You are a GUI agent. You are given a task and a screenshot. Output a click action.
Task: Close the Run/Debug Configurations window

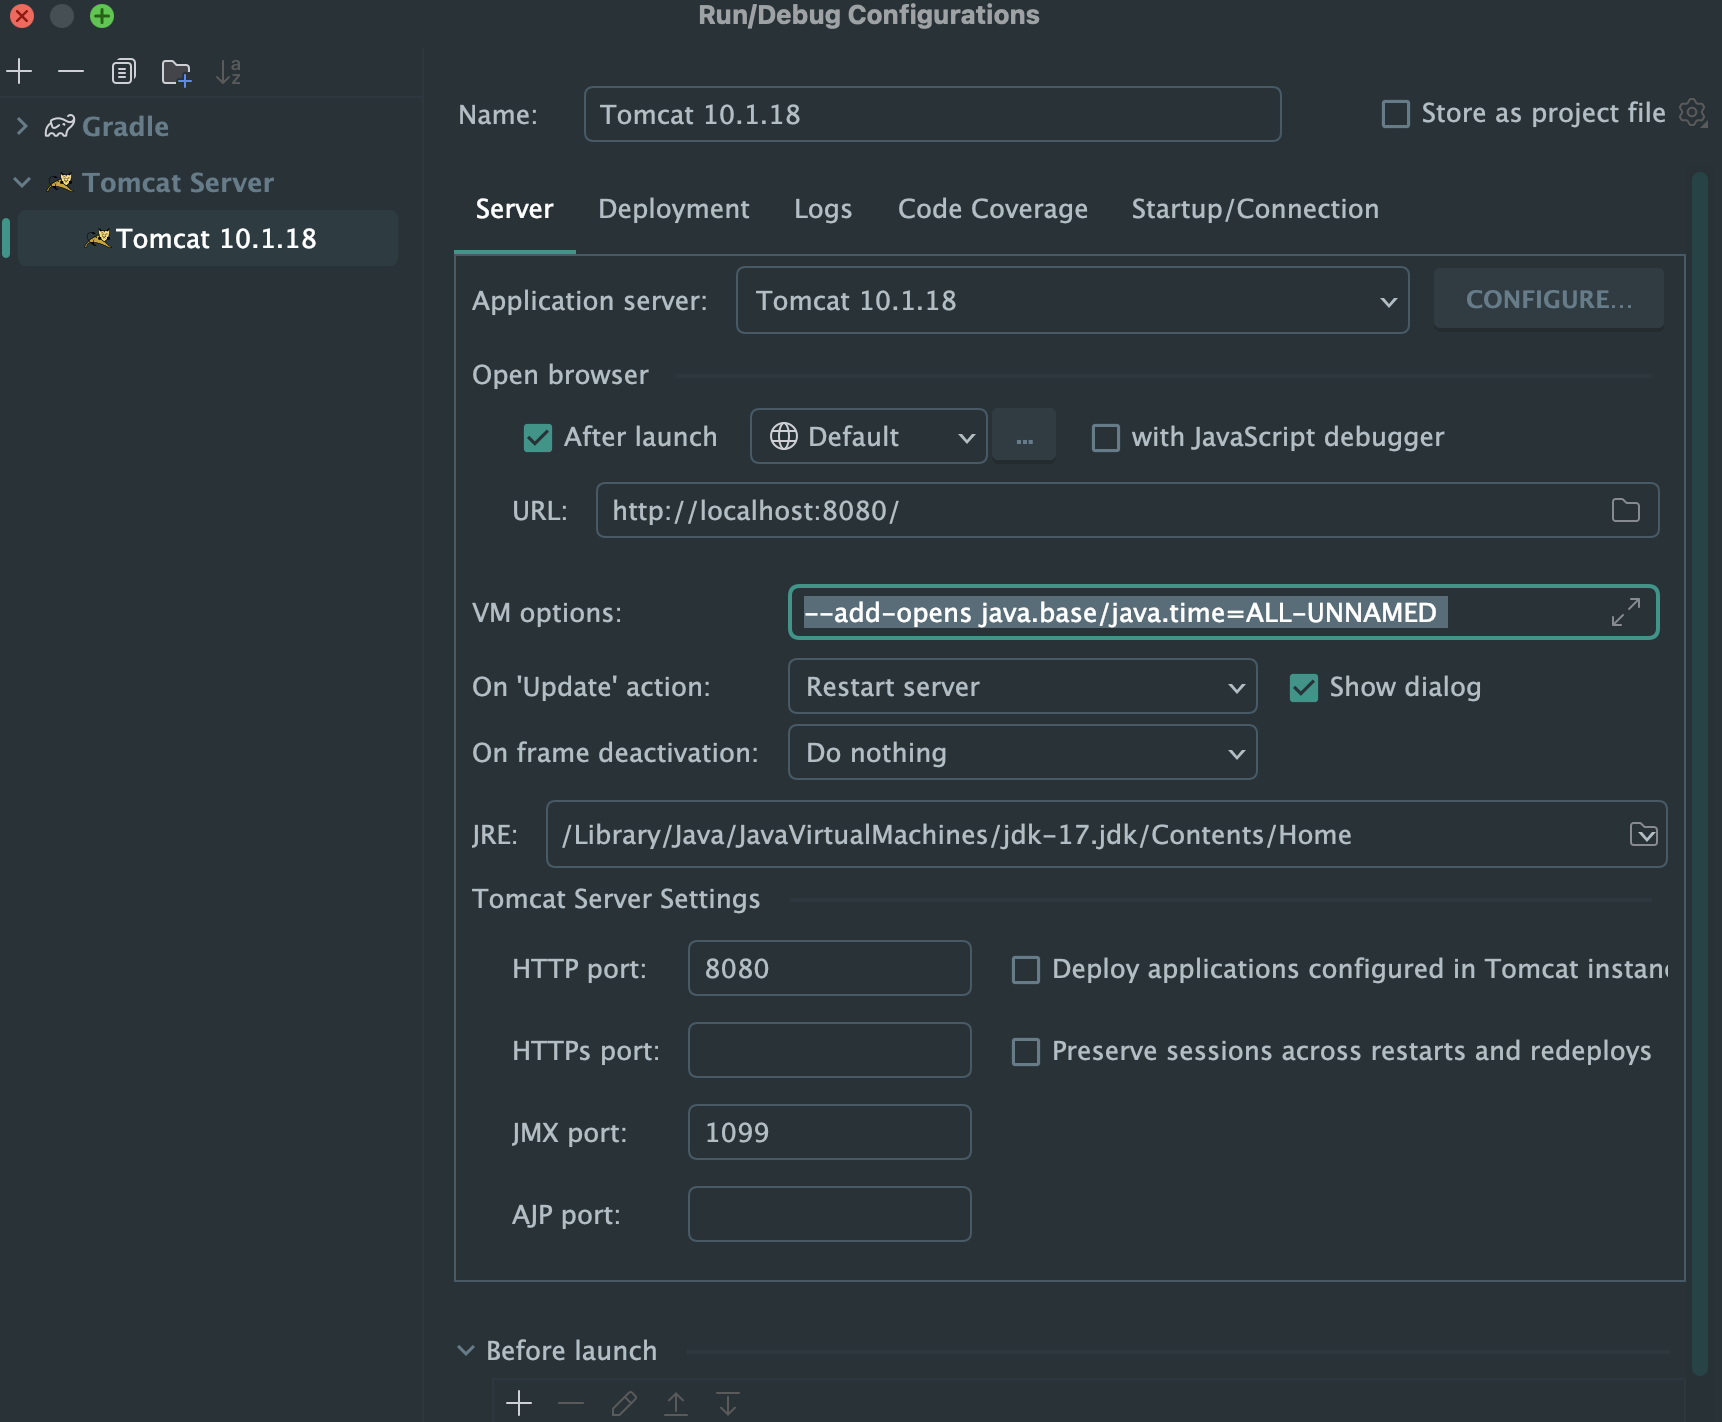click(x=21, y=16)
